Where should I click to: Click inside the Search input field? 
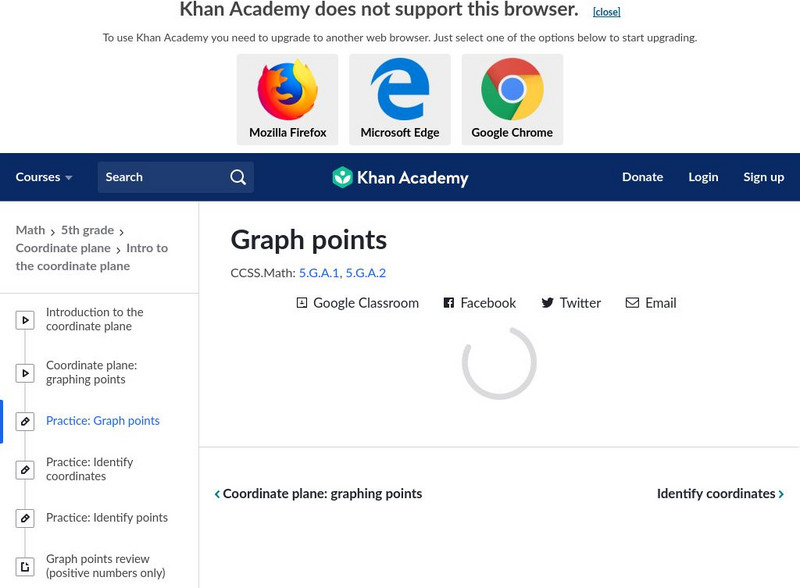160,177
